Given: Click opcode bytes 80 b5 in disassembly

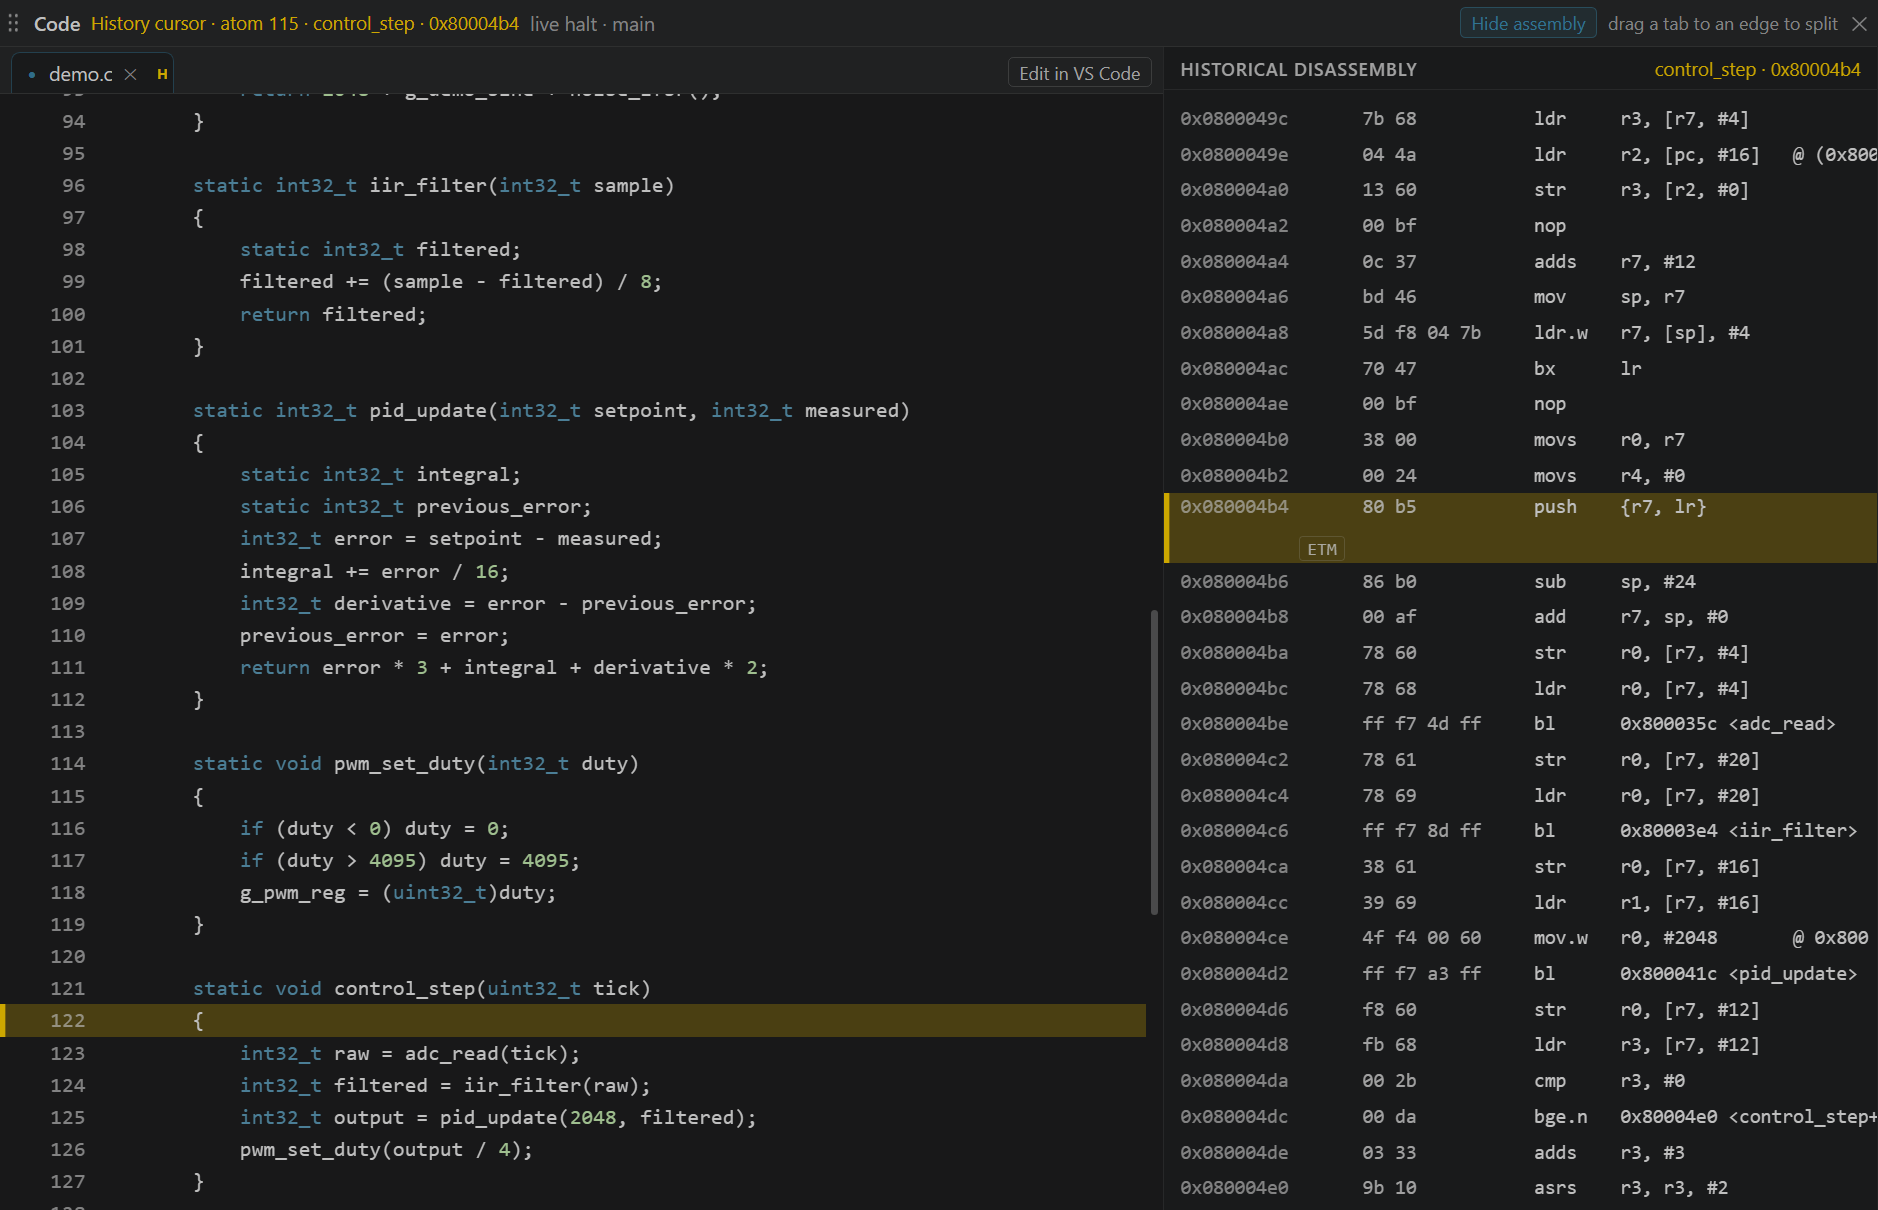Looking at the screenshot, I should [1389, 506].
